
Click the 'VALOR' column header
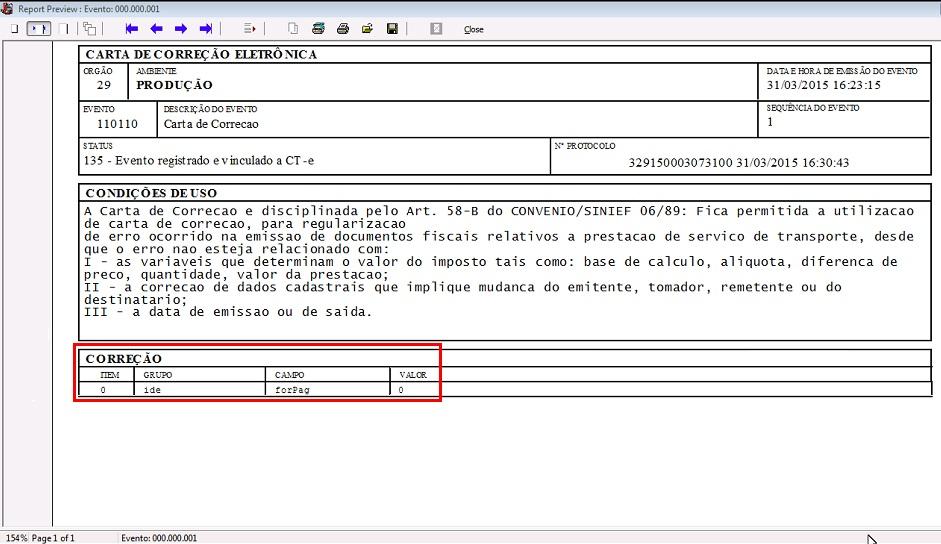click(x=413, y=375)
